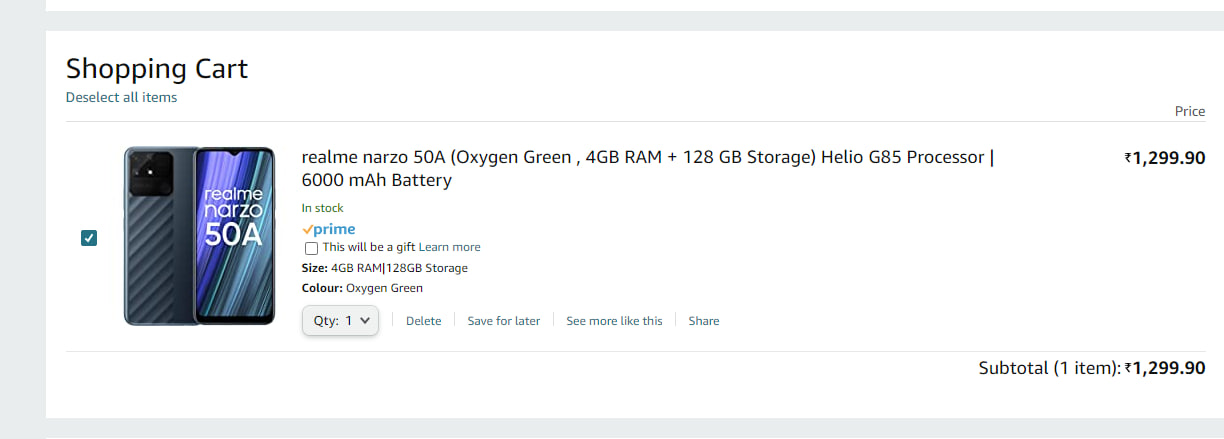Click the 'Shopping Cart' heading
The image size is (1224, 439).
pos(157,69)
